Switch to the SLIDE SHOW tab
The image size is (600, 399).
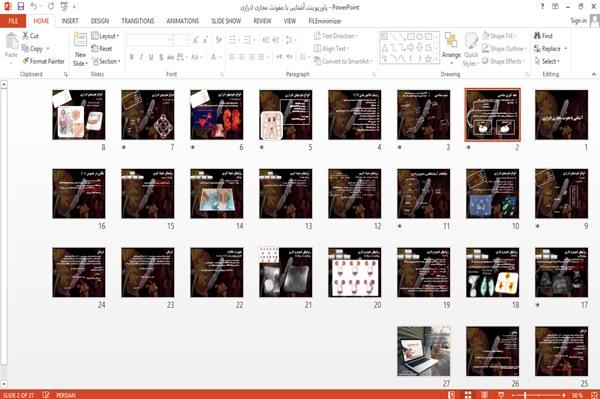click(x=226, y=21)
